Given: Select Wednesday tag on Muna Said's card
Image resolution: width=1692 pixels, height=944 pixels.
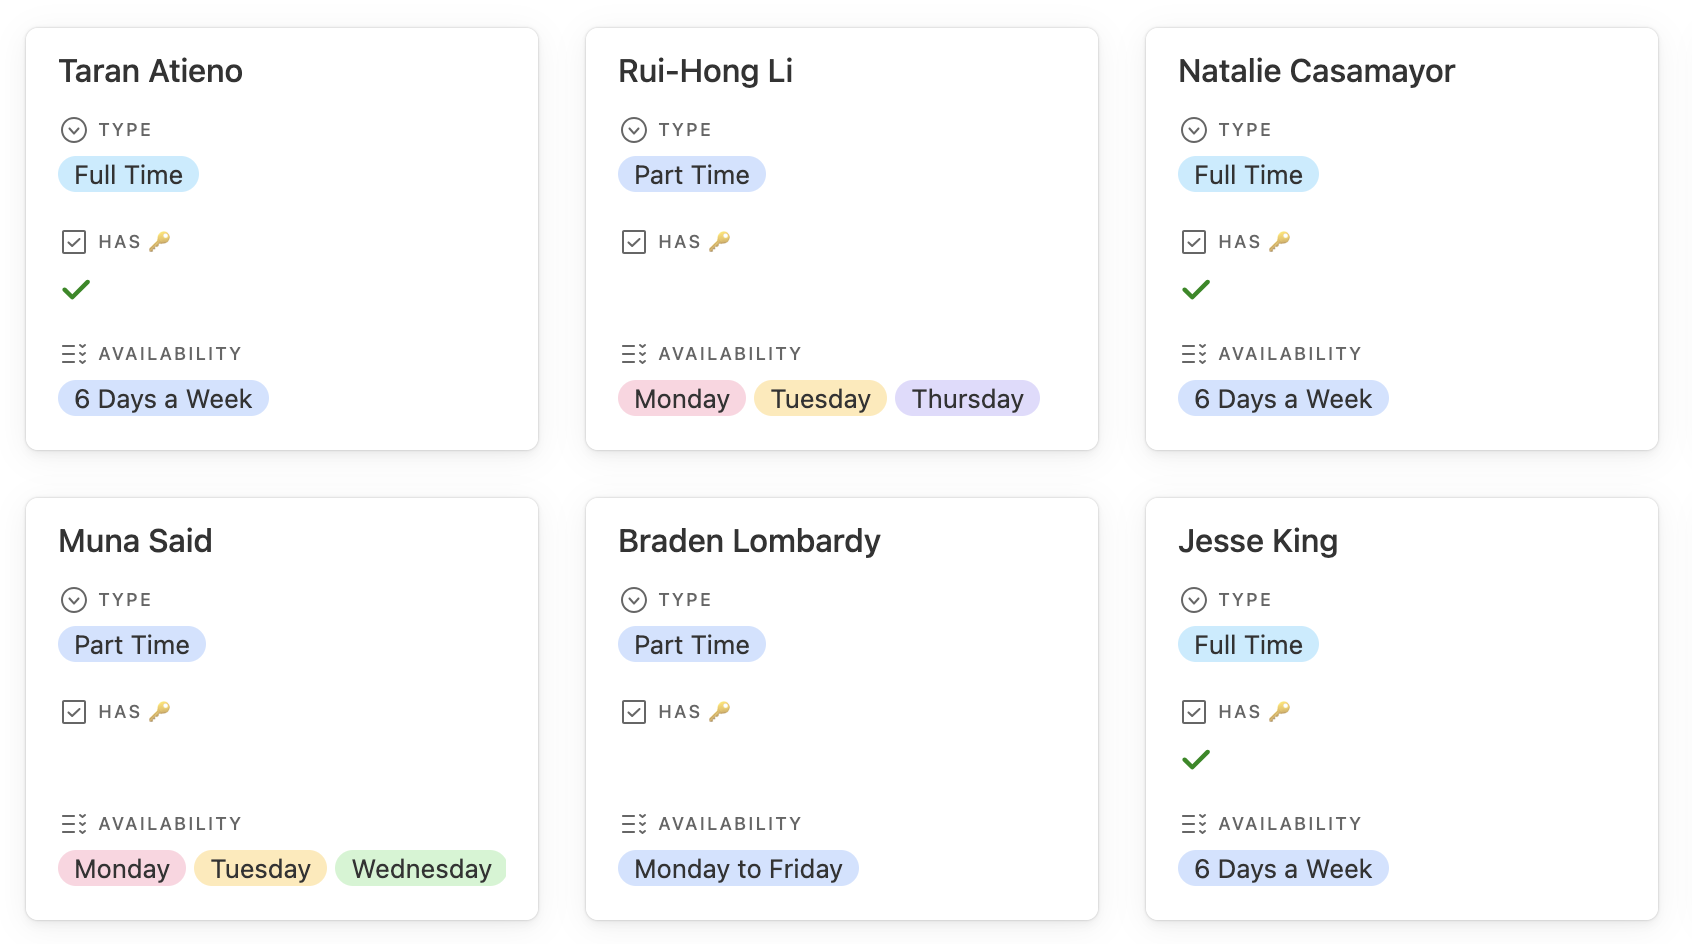Looking at the screenshot, I should pyautogui.click(x=421, y=869).
